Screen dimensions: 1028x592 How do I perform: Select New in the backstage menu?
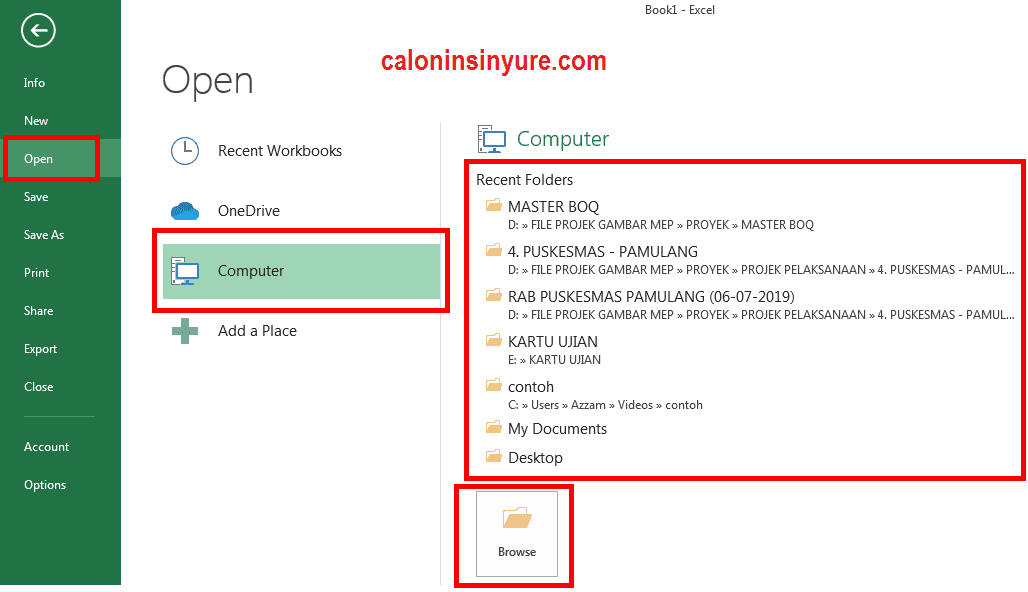coord(36,121)
